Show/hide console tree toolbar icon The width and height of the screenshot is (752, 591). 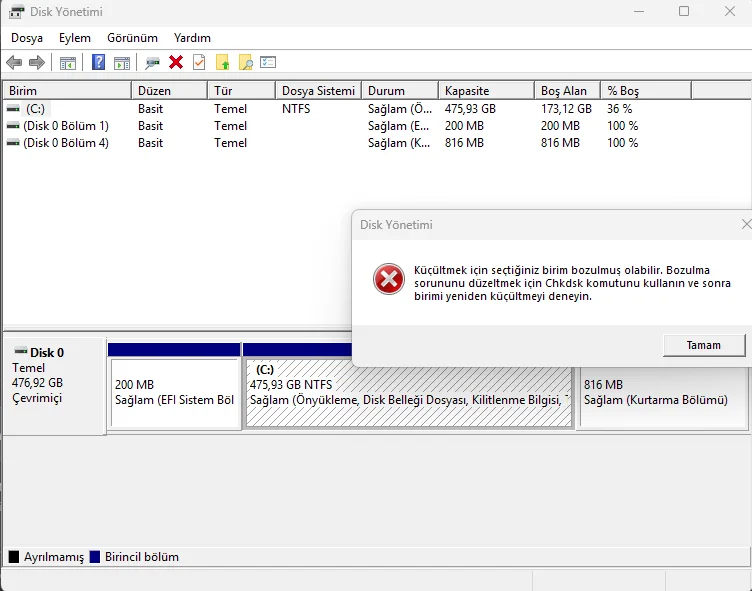pyautogui.click(x=68, y=63)
